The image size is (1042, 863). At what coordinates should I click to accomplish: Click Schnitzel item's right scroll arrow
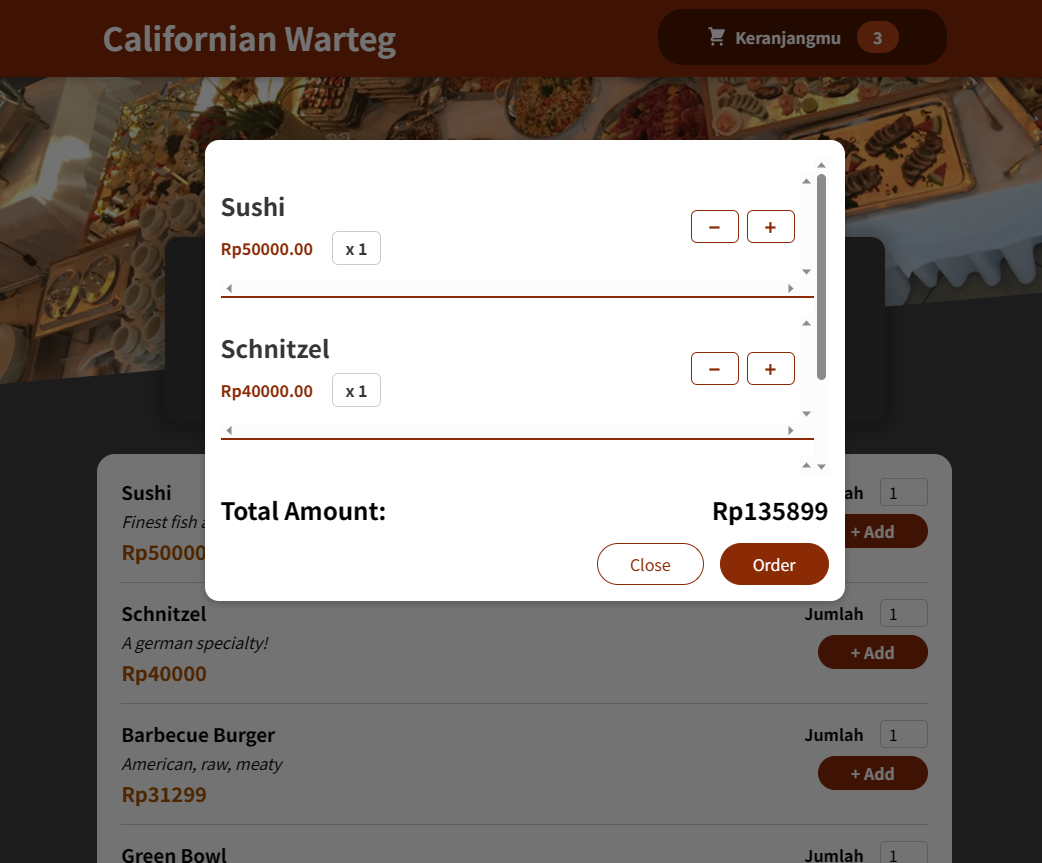point(791,431)
